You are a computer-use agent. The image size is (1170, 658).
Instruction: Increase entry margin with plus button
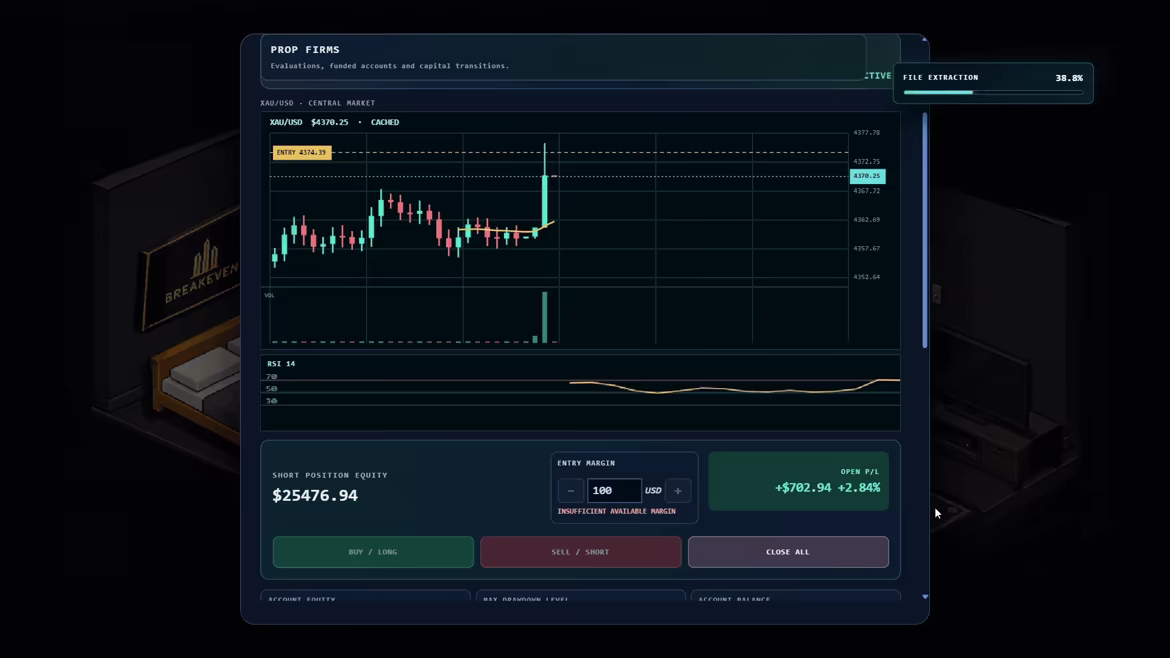(x=678, y=491)
